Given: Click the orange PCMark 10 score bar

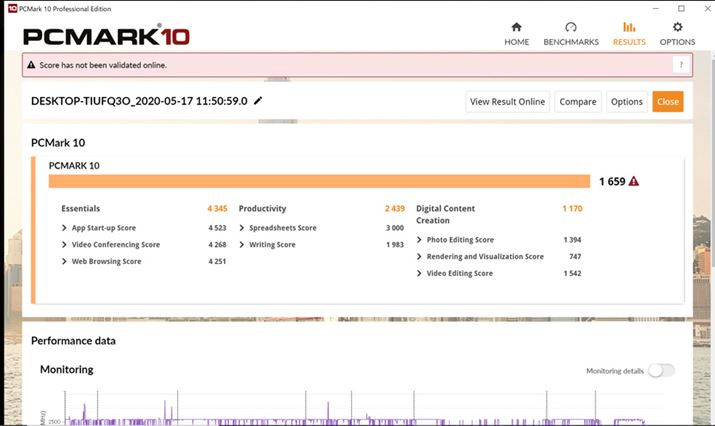Looking at the screenshot, I should 320,181.
